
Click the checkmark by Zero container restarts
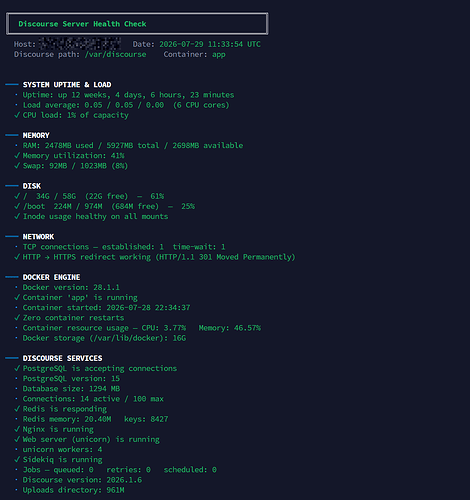[x=17, y=318]
